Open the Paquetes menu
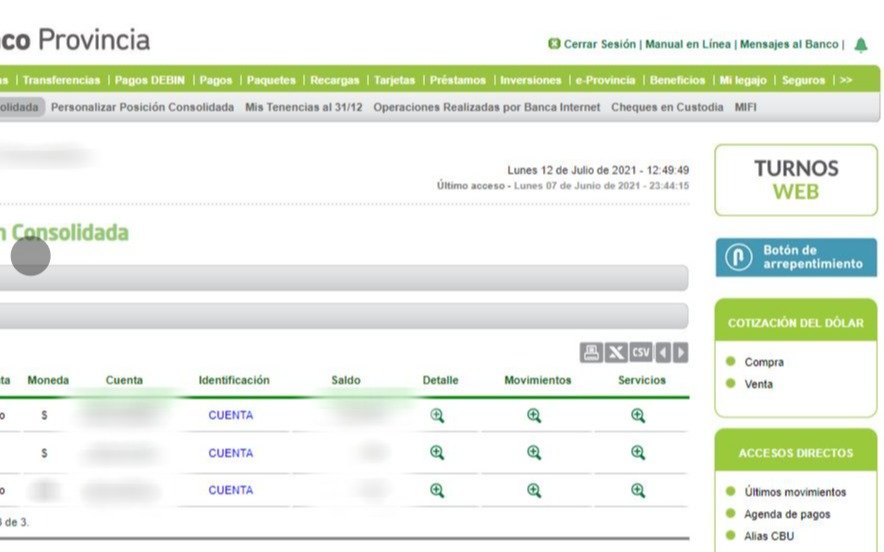The width and height of the screenshot is (884, 552). [271, 80]
